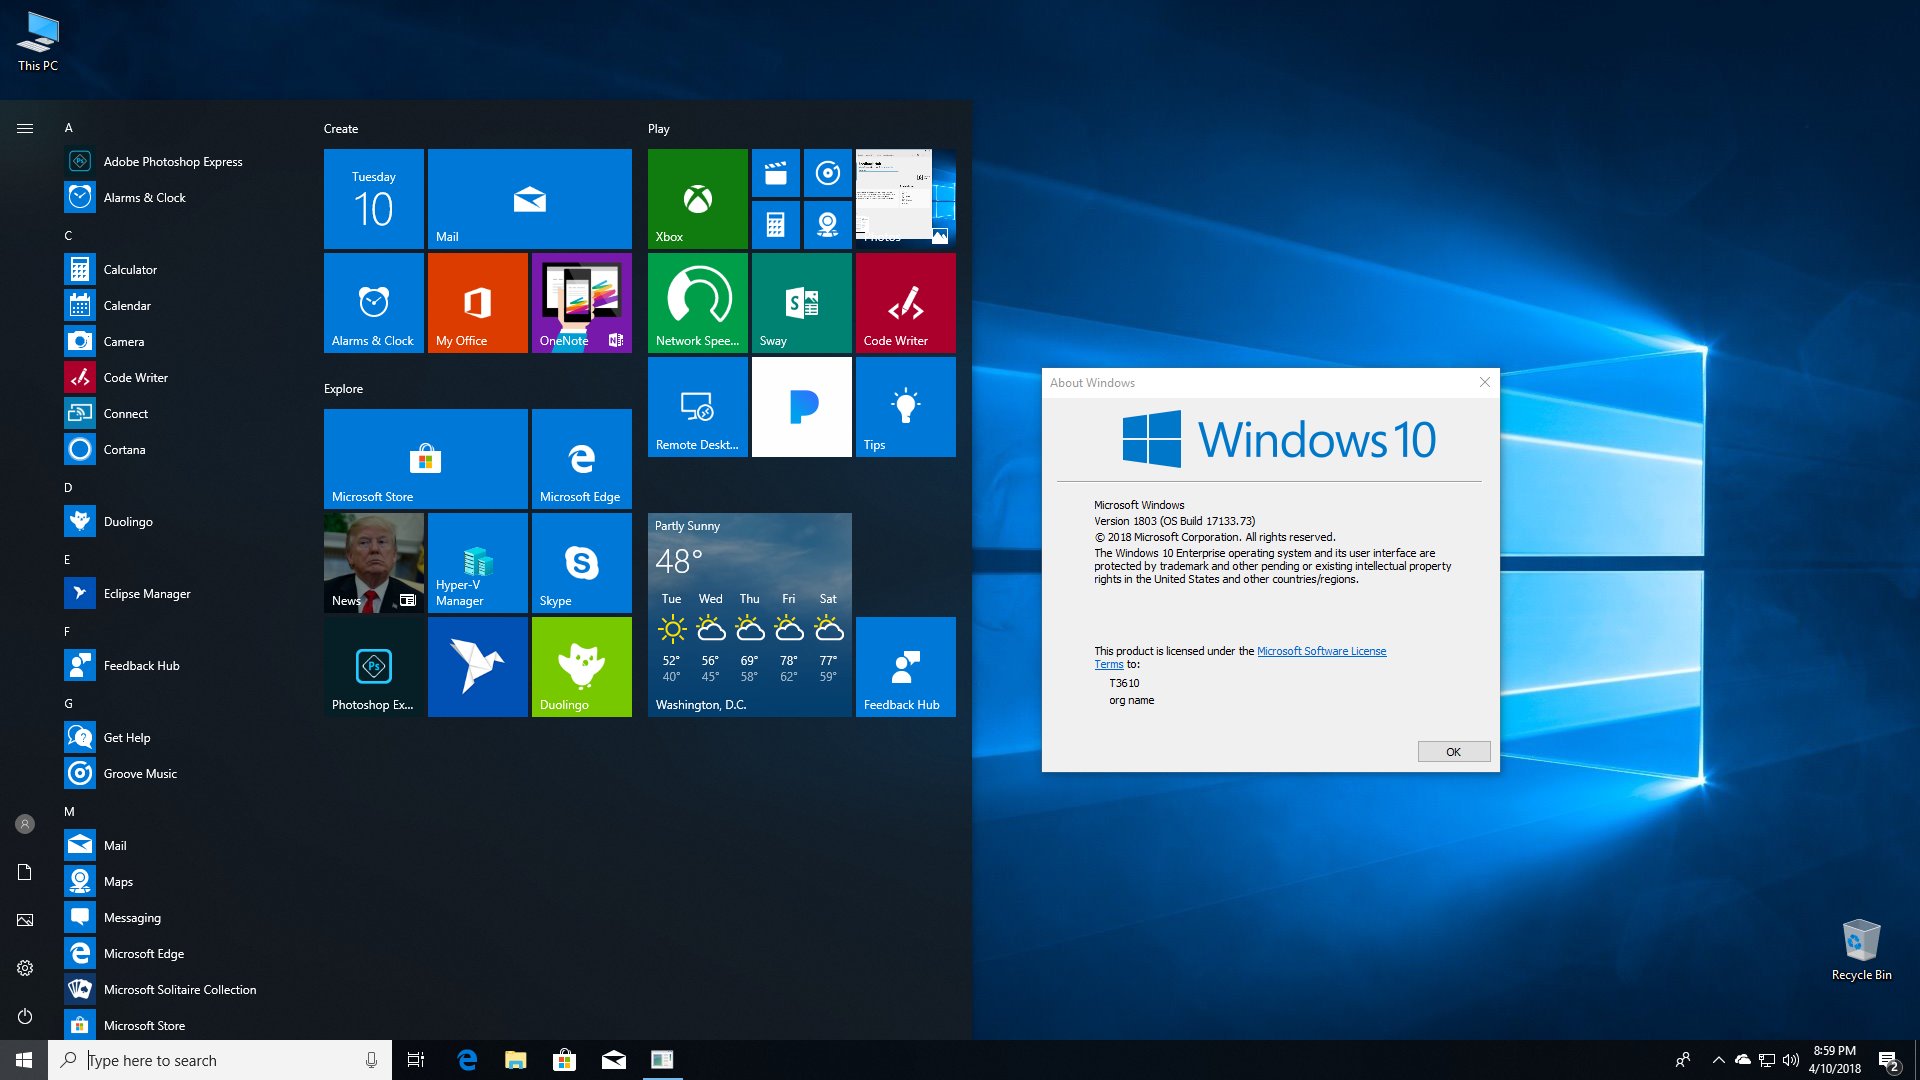Open the Action Center notifications
This screenshot has width=1920, height=1080.
(1889, 1060)
